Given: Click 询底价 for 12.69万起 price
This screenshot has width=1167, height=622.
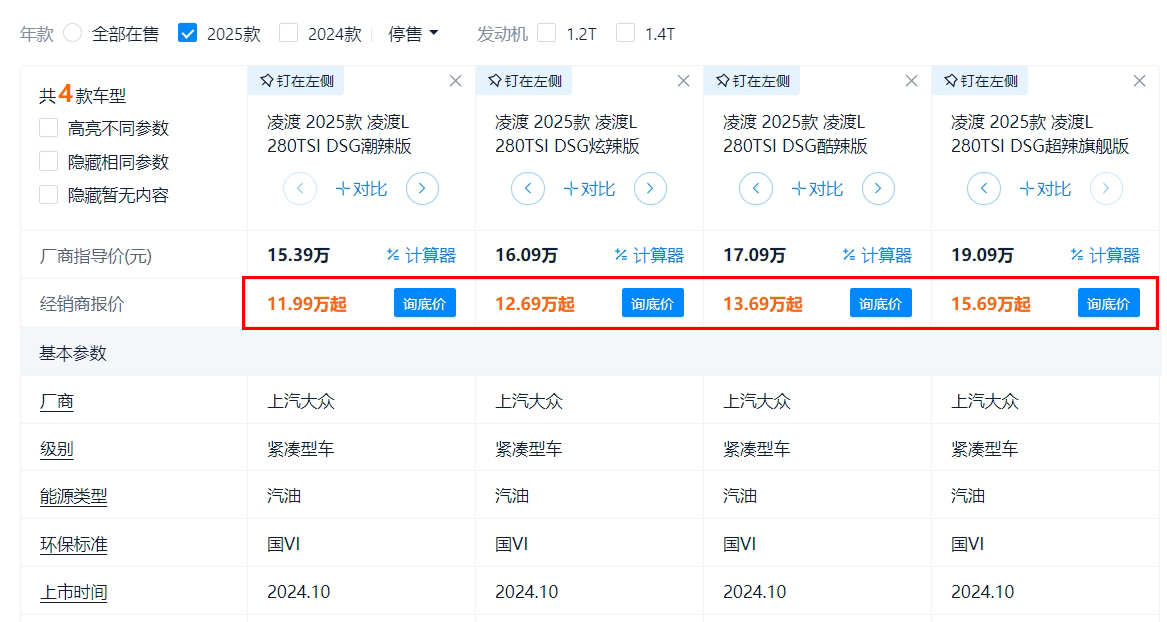Looking at the screenshot, I should coord(653,304).
